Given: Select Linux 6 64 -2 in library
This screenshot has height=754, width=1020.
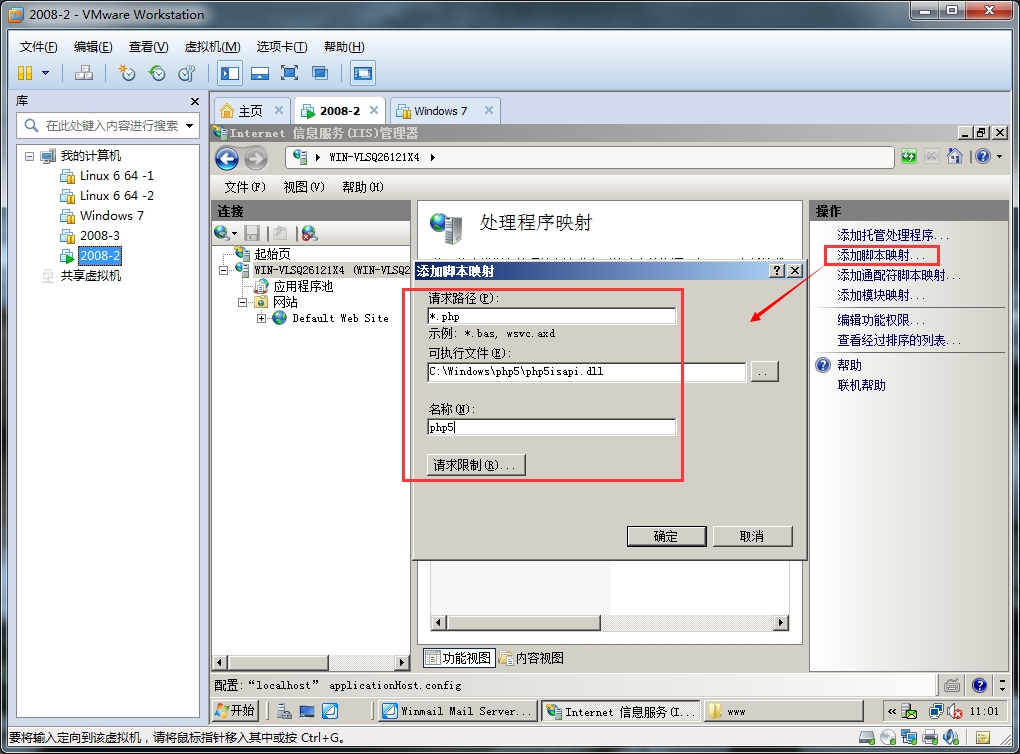Looking at the screenshot, I should (116, 196).
